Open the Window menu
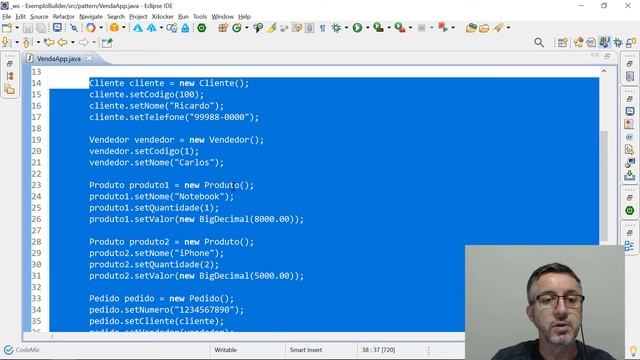640x360 pixels. click(222, 16)
